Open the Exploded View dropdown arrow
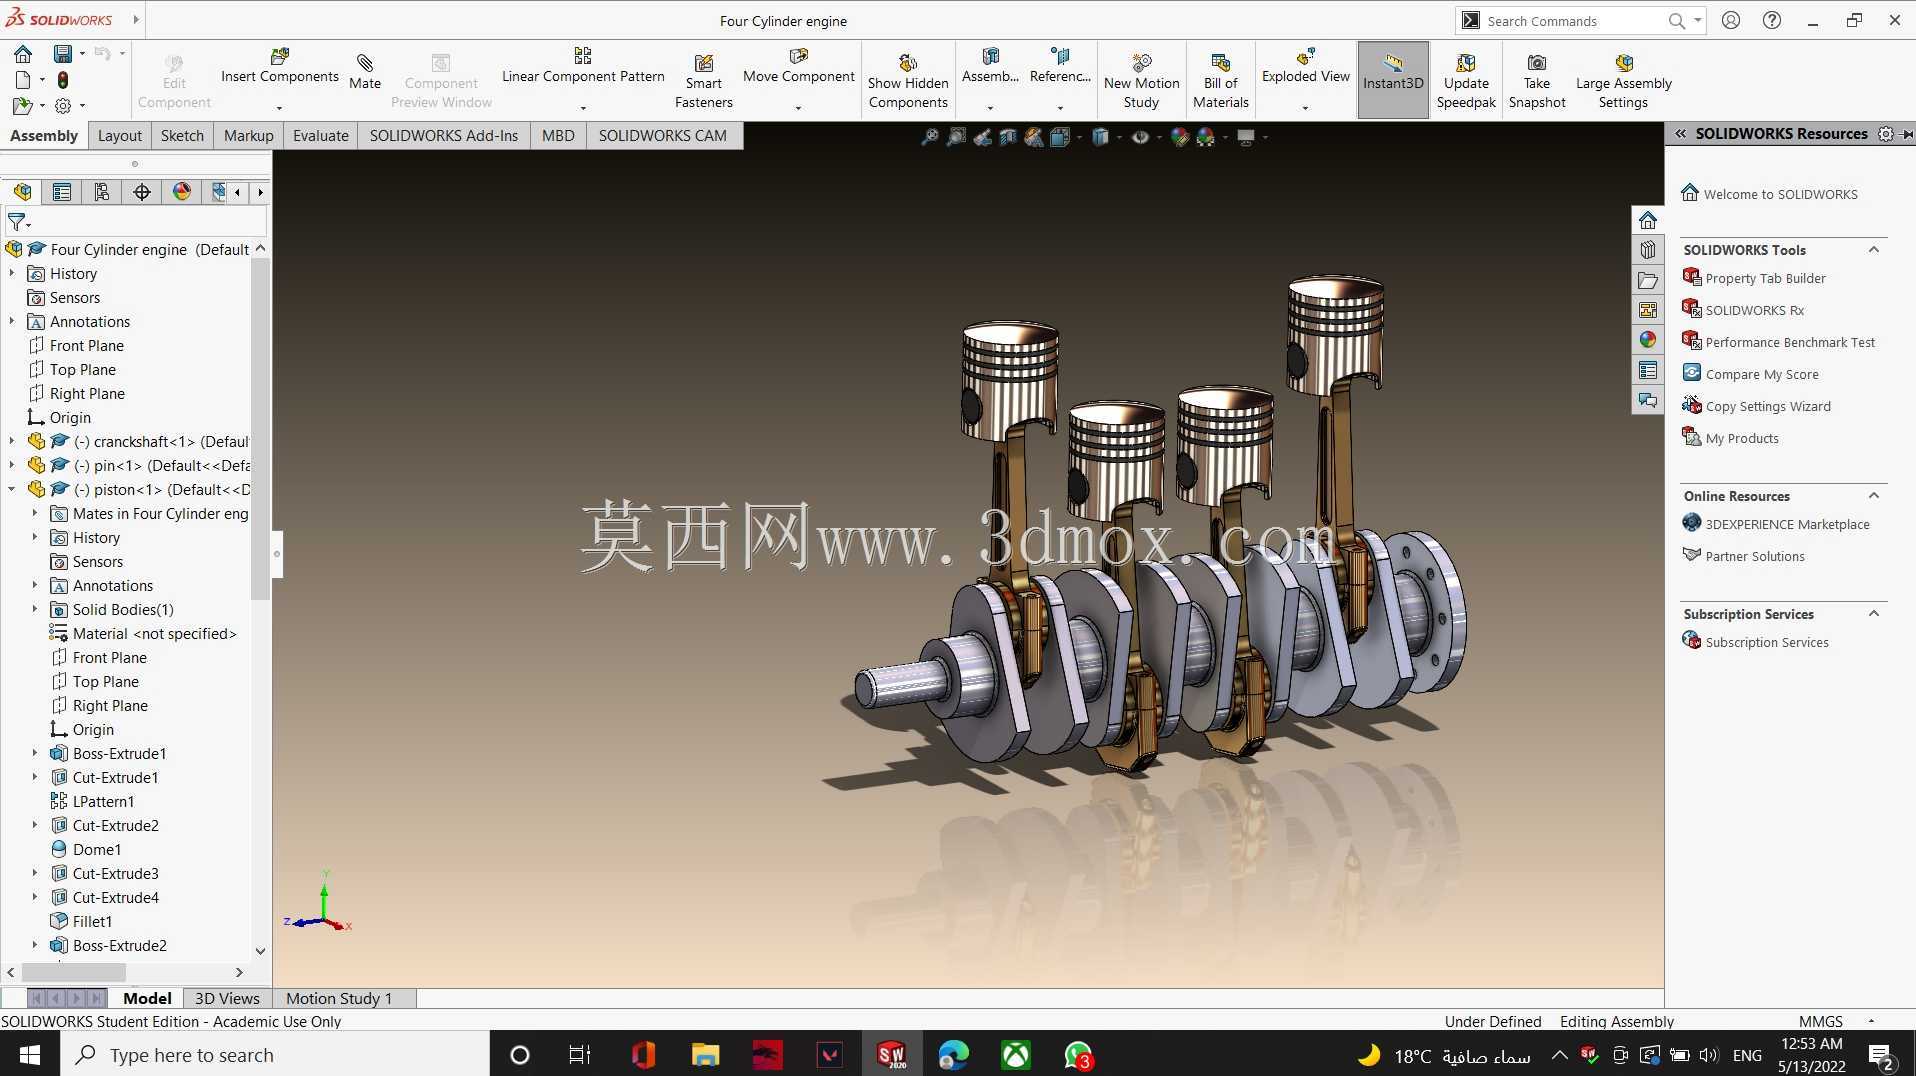 [x=1305, y=108]
